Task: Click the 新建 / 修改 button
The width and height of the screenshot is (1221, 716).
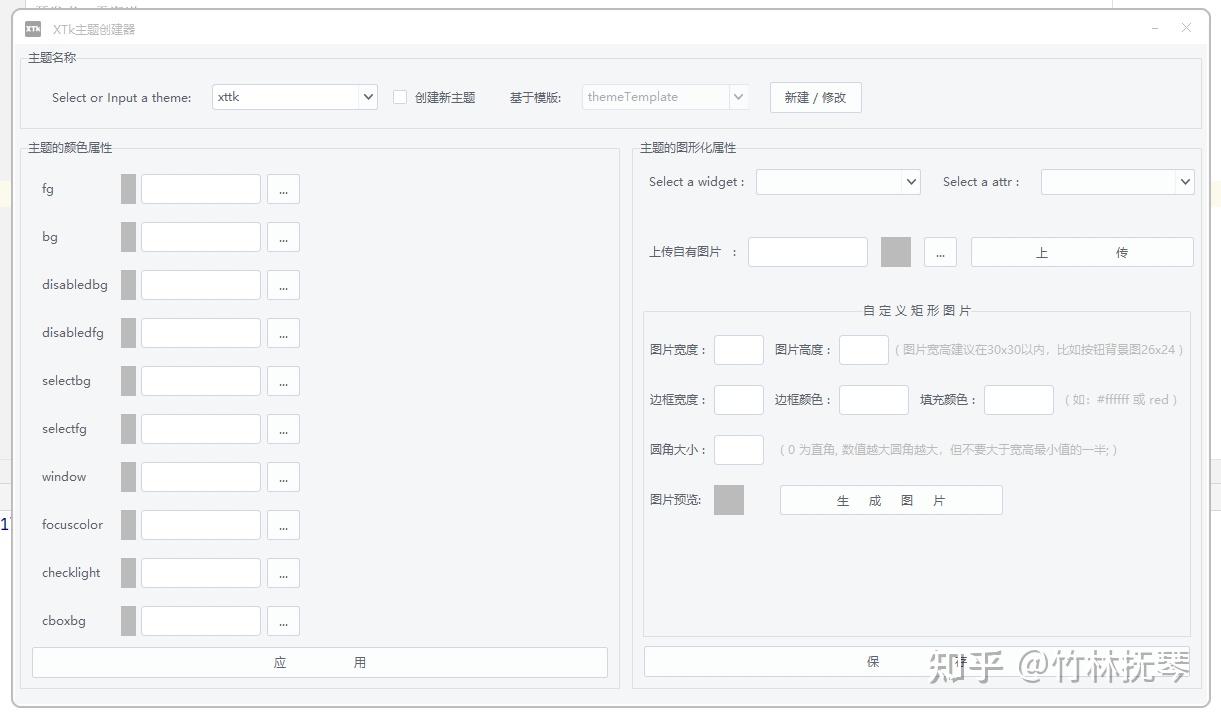Action: pos(815,97)
